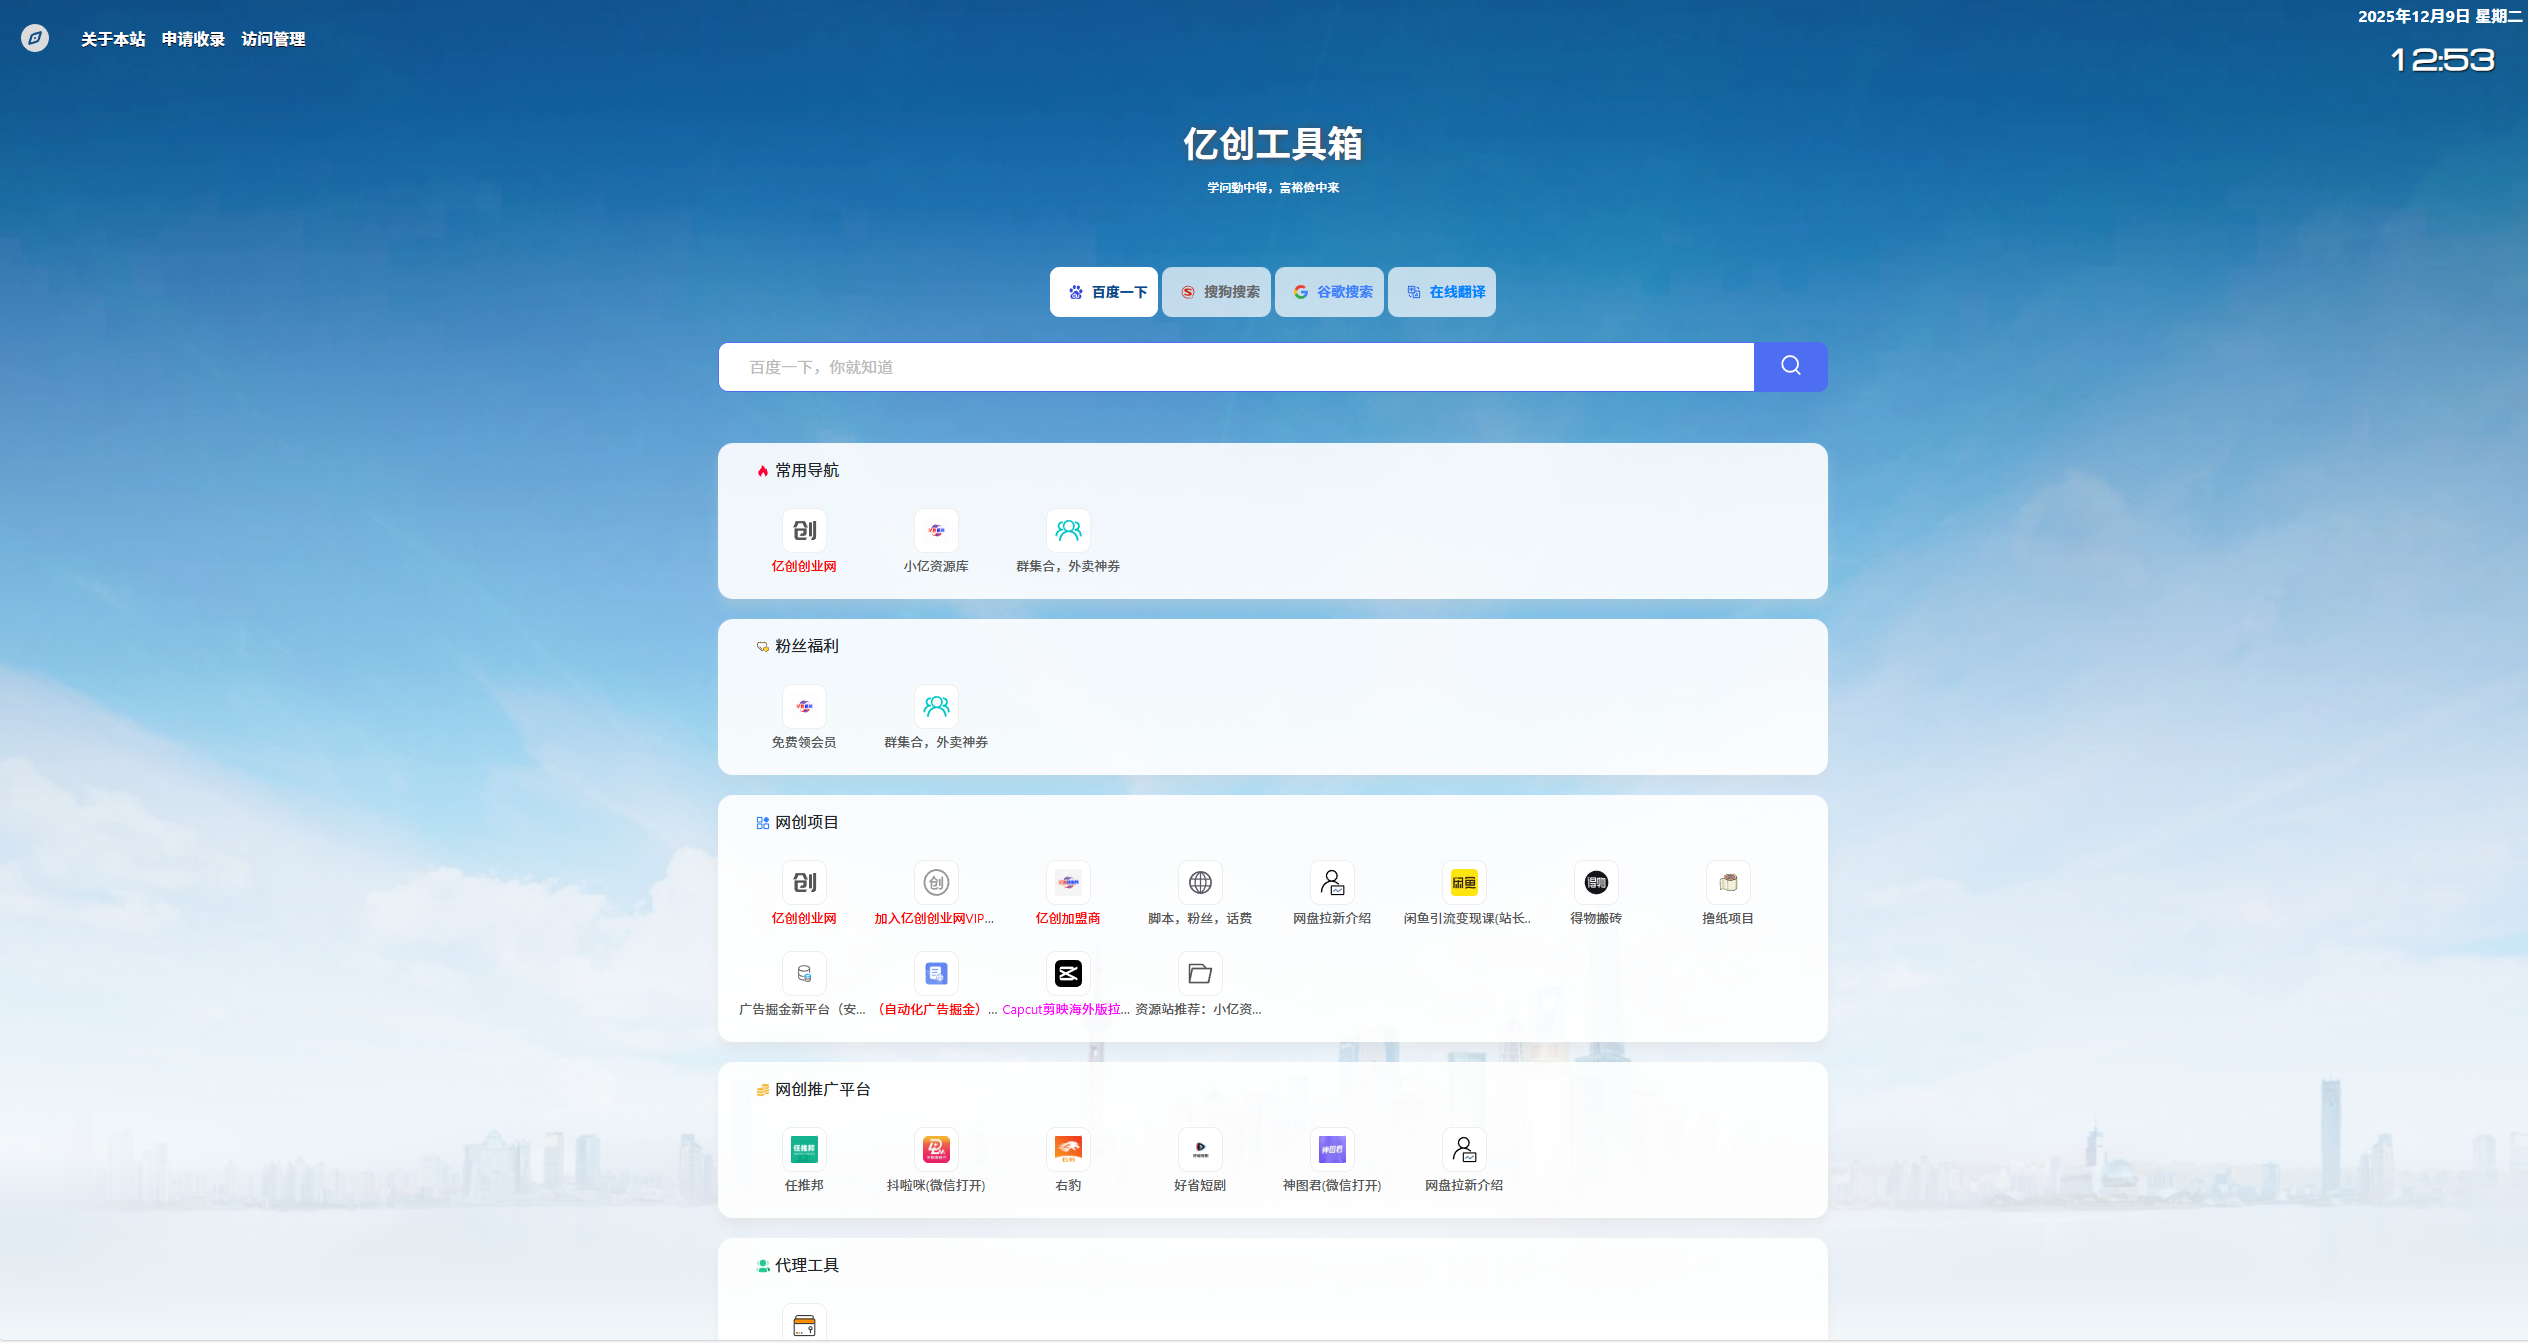Click the compass logo at top left
This screenshot has width=2528, height=1343.
pos(35,38)
